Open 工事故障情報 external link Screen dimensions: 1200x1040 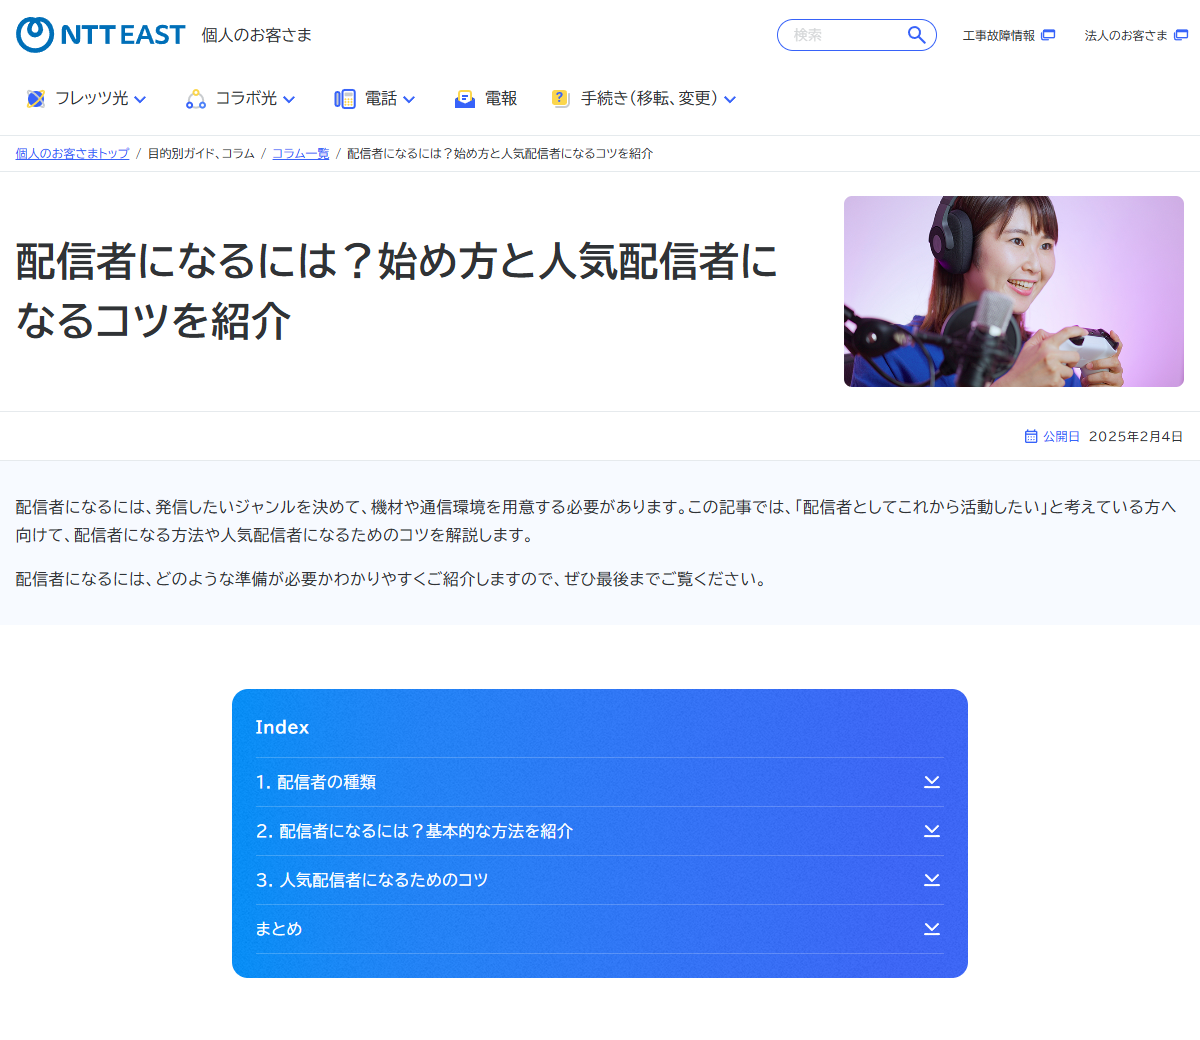coord(1008,35)
